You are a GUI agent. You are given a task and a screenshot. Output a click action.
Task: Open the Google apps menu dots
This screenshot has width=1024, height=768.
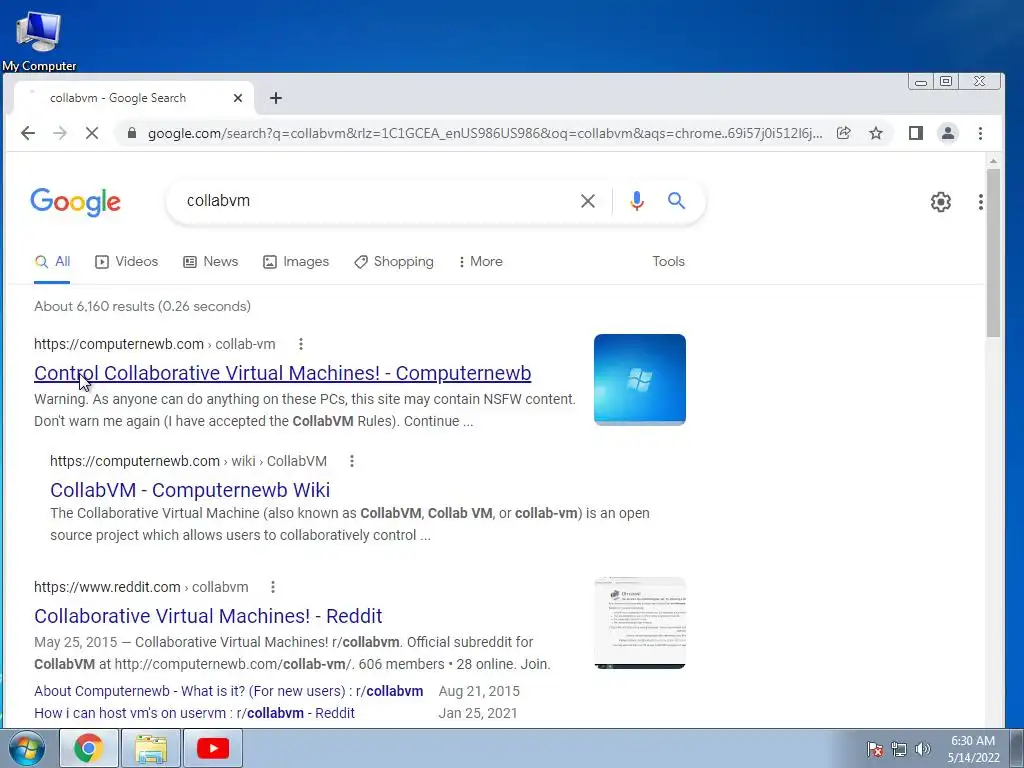[980, 202]
